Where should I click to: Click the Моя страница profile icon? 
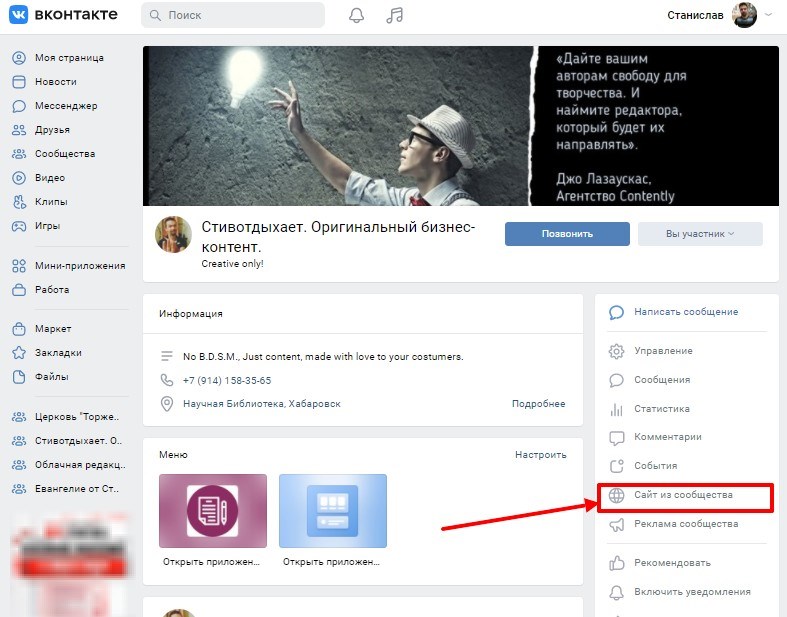(x=19, y=58)
